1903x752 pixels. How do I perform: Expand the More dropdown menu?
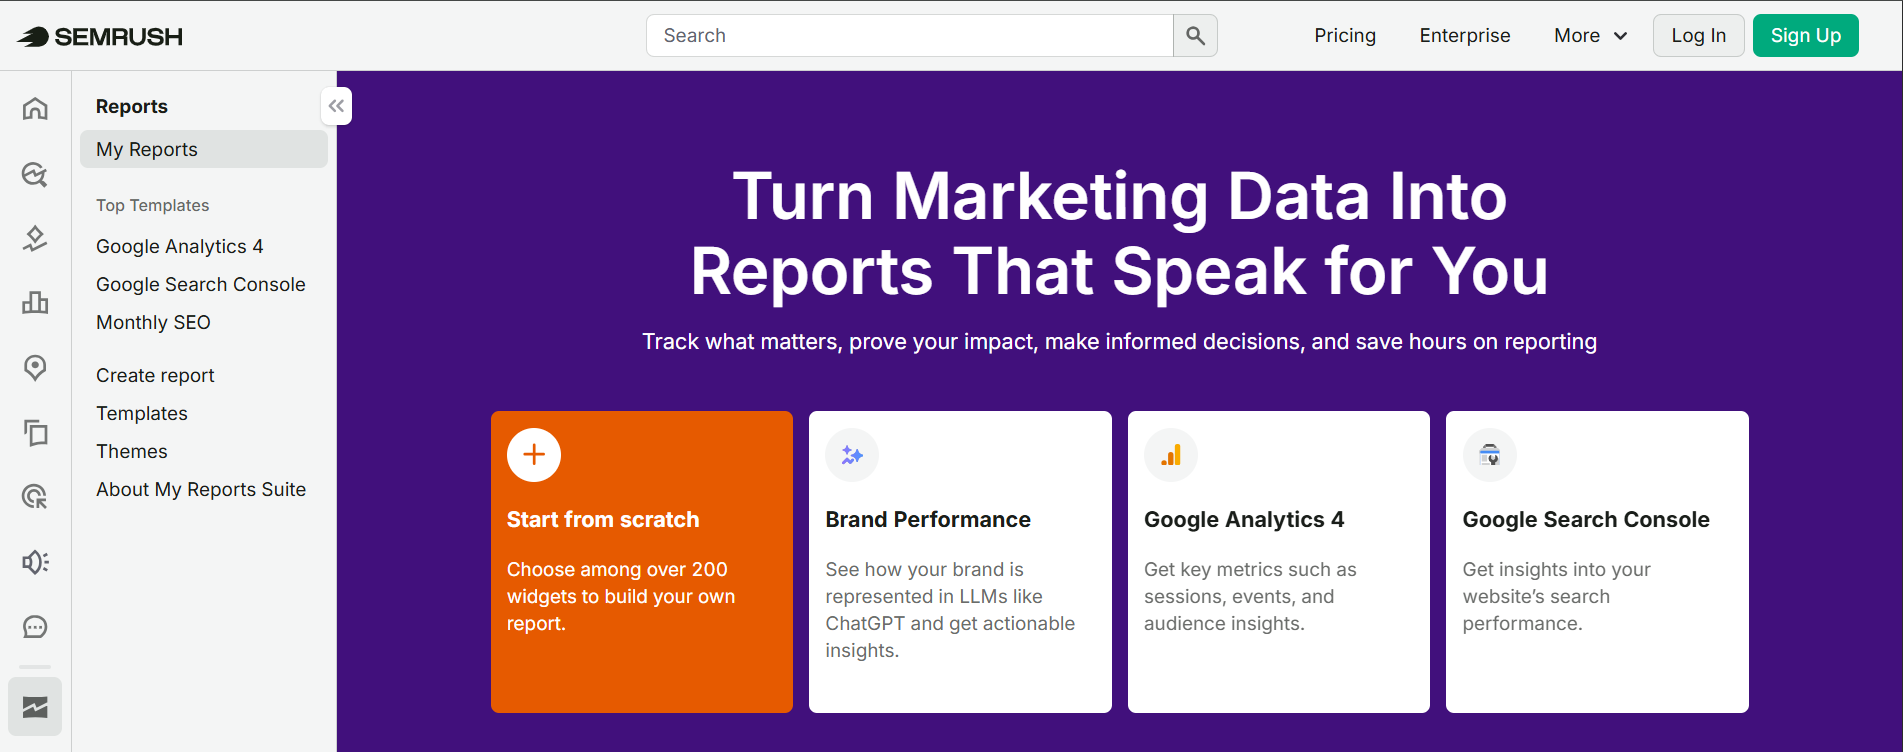[1591, 36]
